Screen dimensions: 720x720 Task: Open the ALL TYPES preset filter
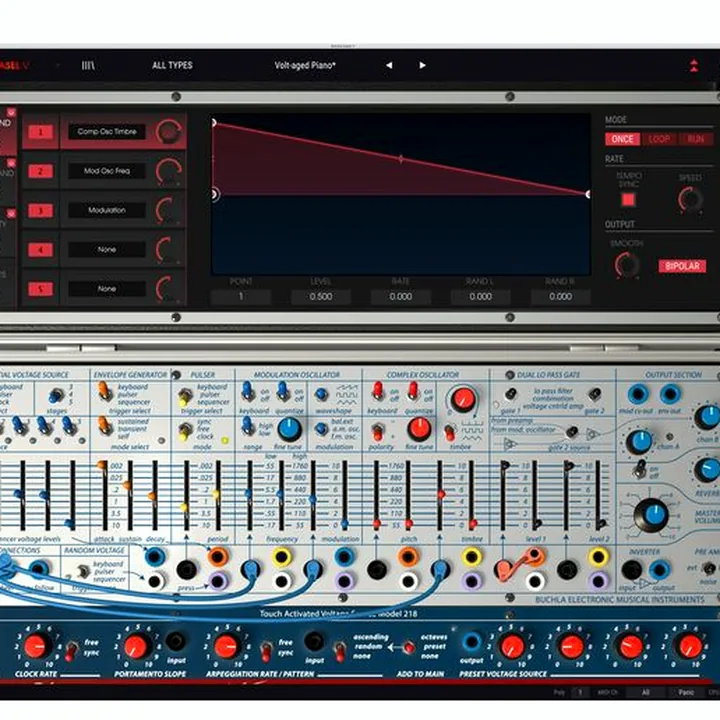(x=172, y=65)
